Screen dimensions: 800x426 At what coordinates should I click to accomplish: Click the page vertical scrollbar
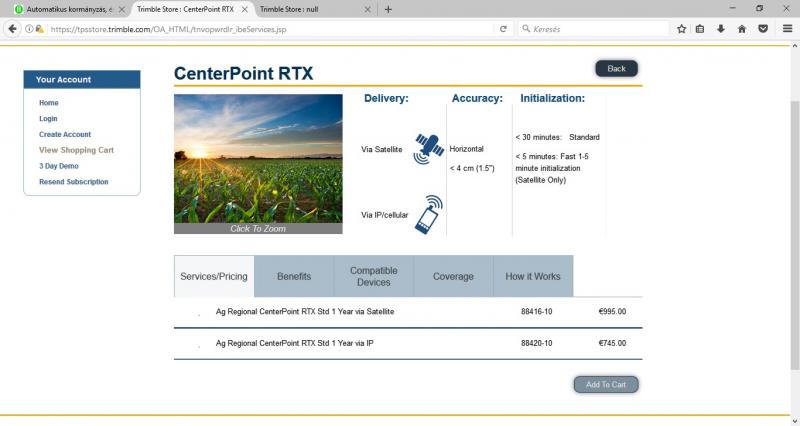pyautogui.click(x=795, y=235)
